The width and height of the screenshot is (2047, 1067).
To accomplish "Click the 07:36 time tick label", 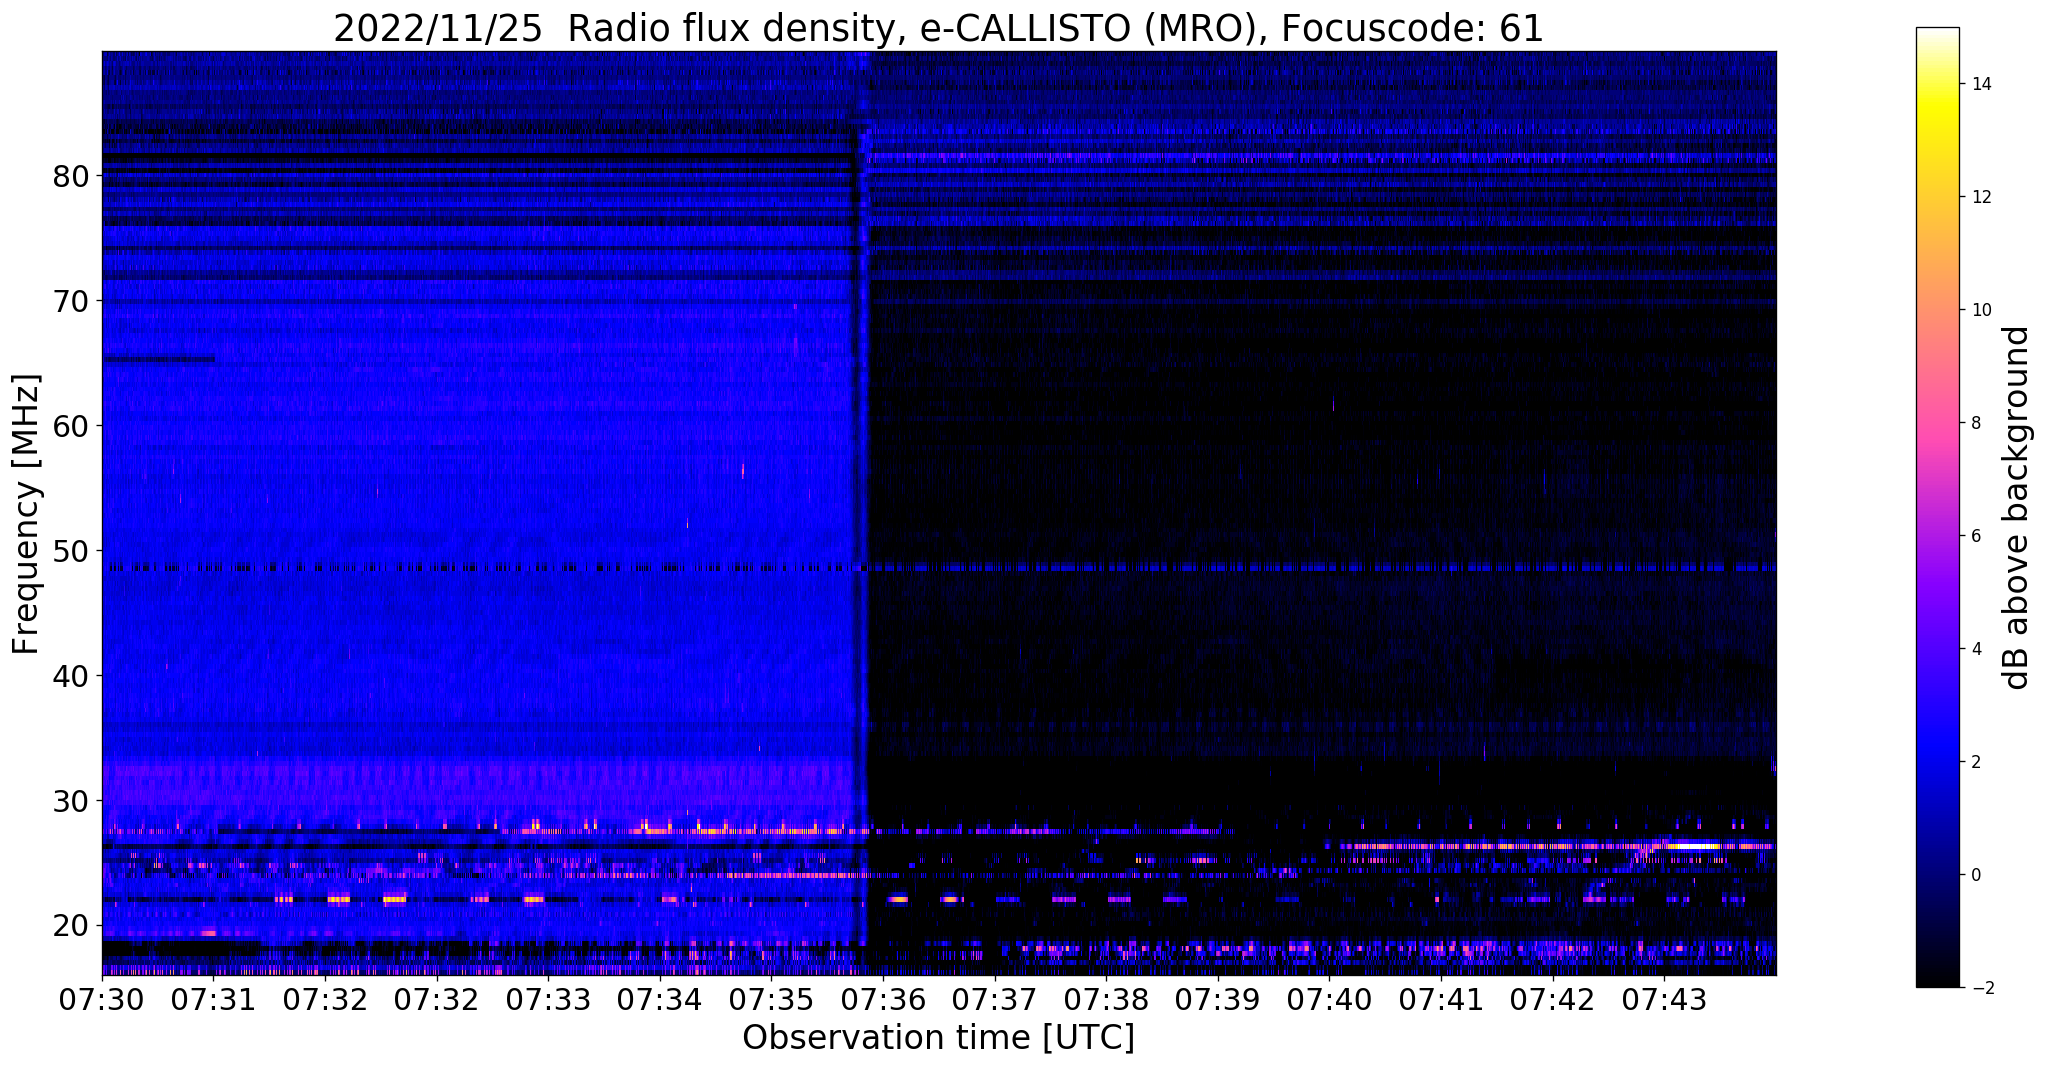I will pos(883,999).
